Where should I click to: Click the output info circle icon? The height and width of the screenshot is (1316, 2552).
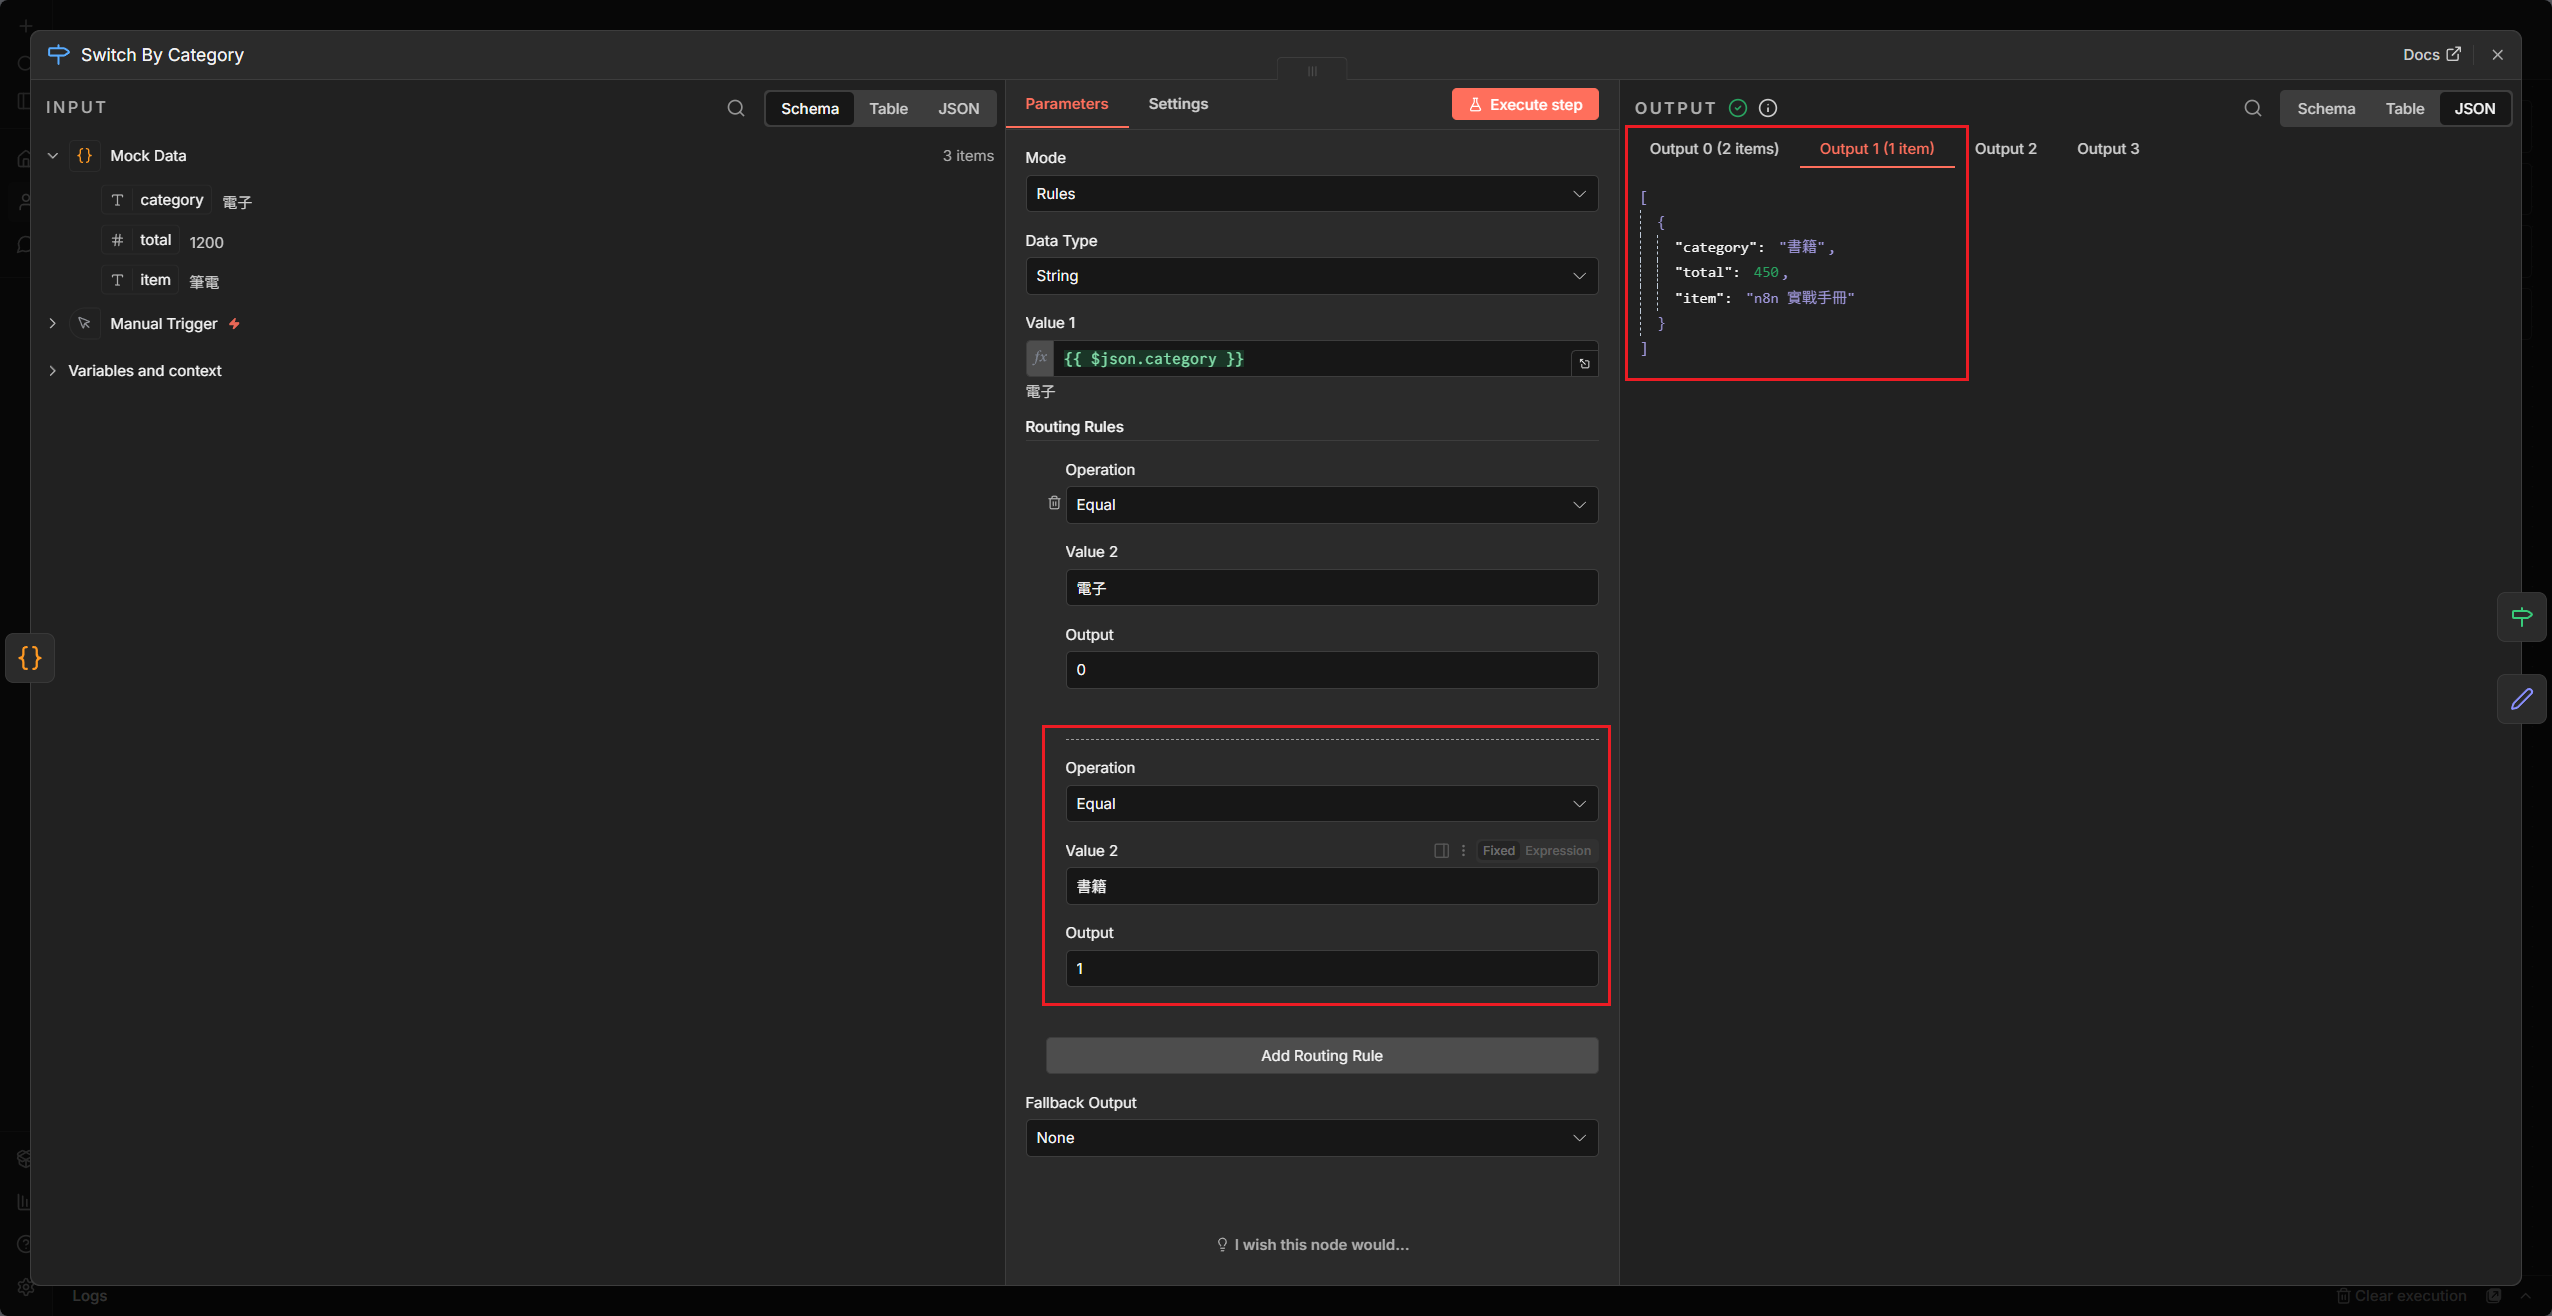(1767, 108)
